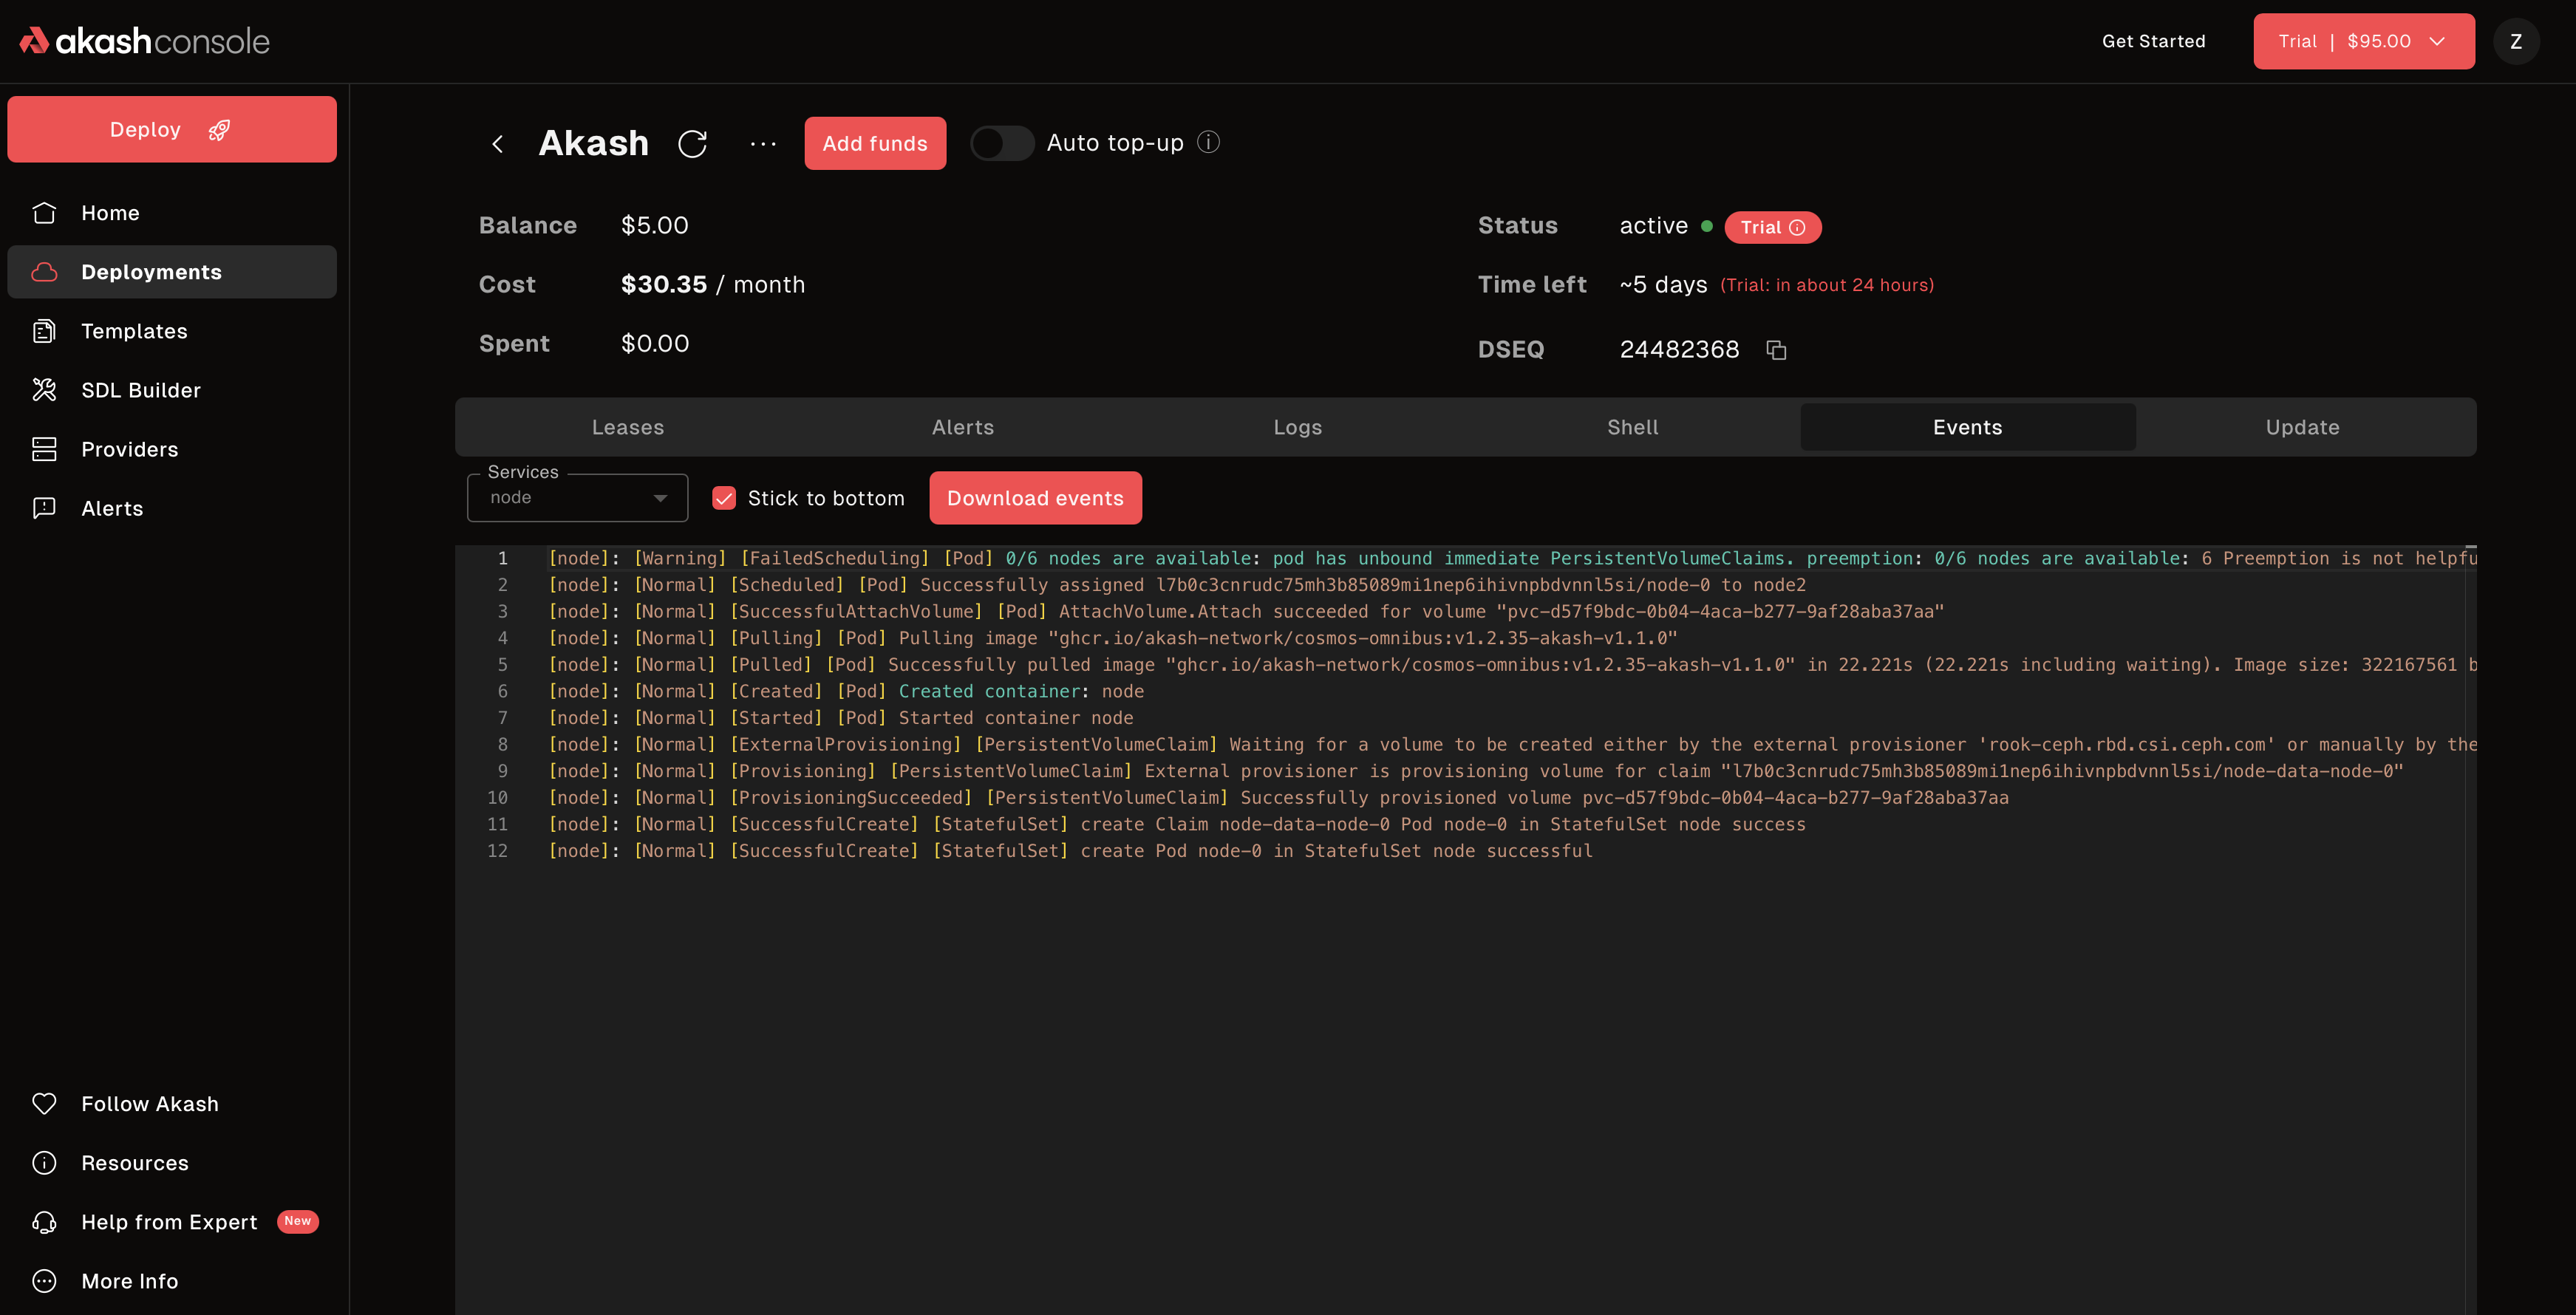Switch to the Shell tab

click(x=1632, y=427)
